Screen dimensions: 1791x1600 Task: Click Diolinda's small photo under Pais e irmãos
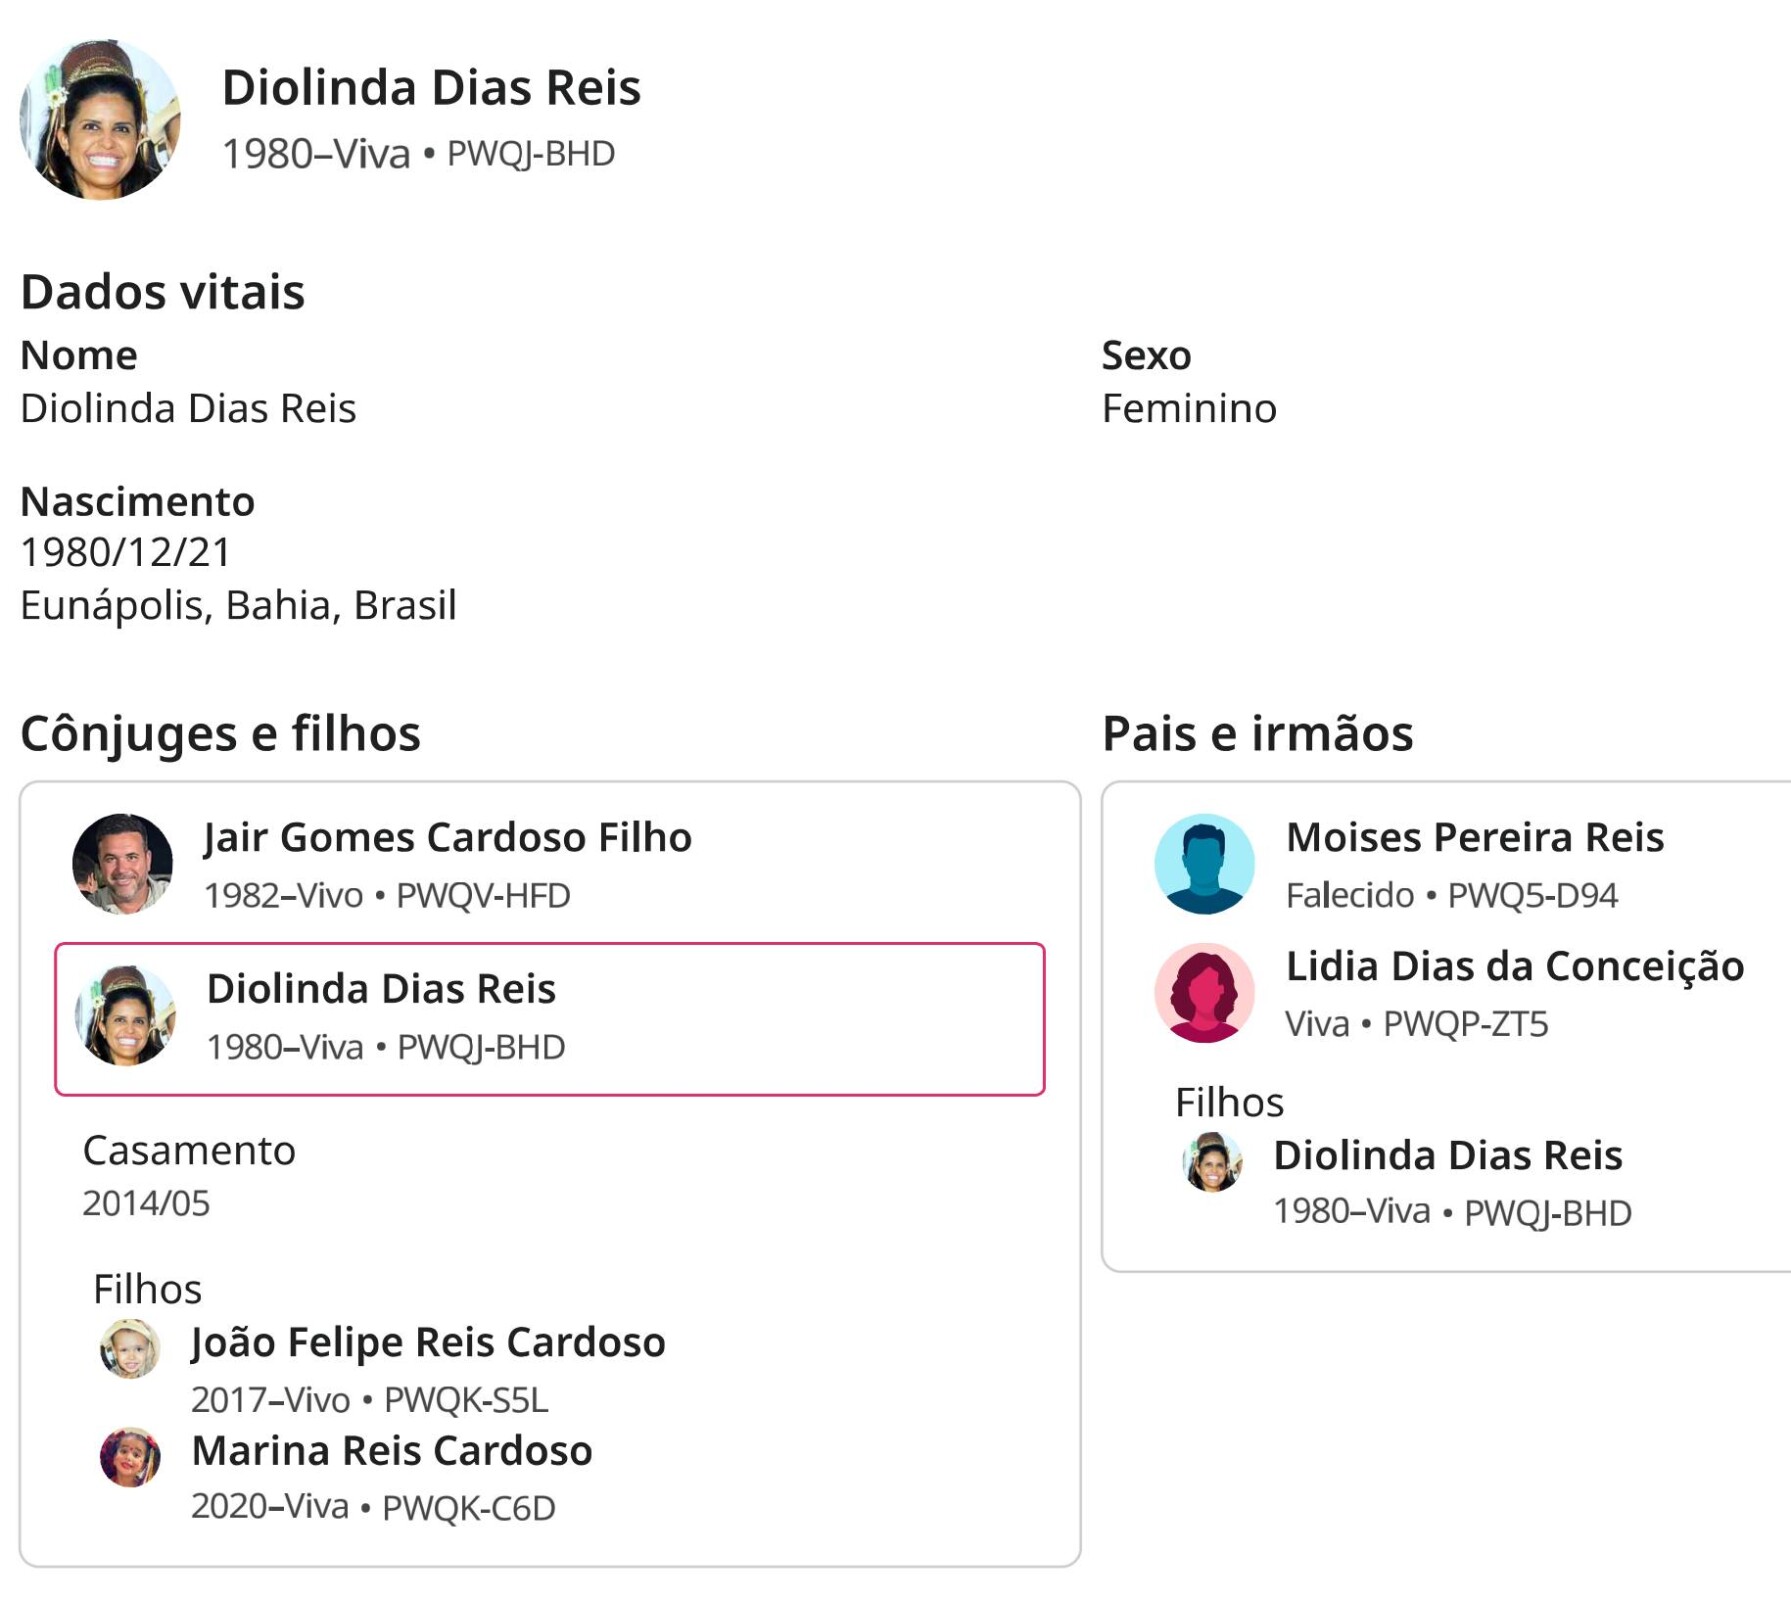tap(1212, 1162)
